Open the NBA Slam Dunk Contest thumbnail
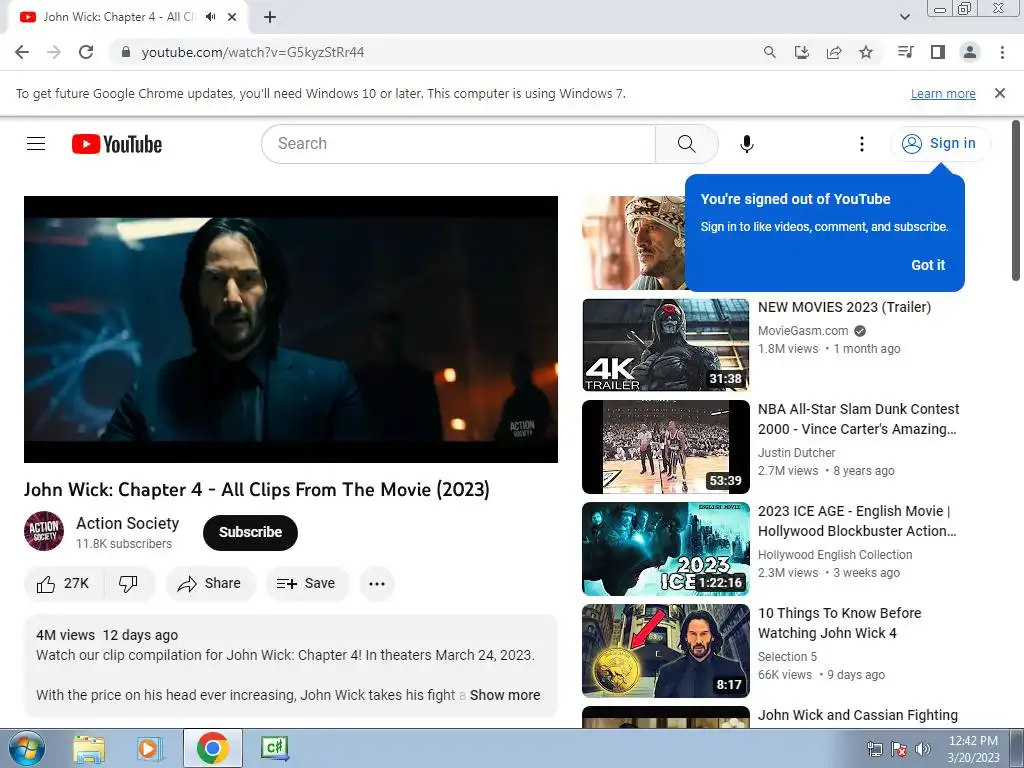The width and height of the screenshot is (1024, 768). 665,447
